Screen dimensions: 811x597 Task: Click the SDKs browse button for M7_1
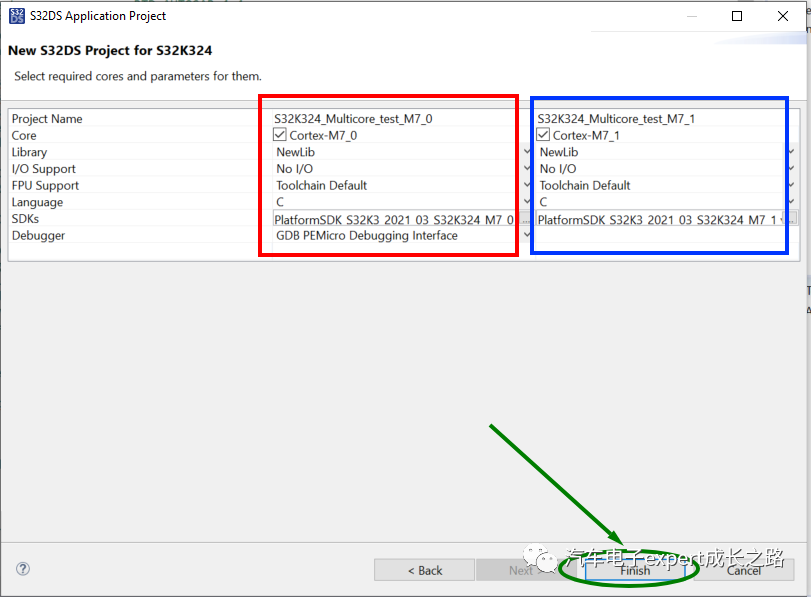pos(791,218)
